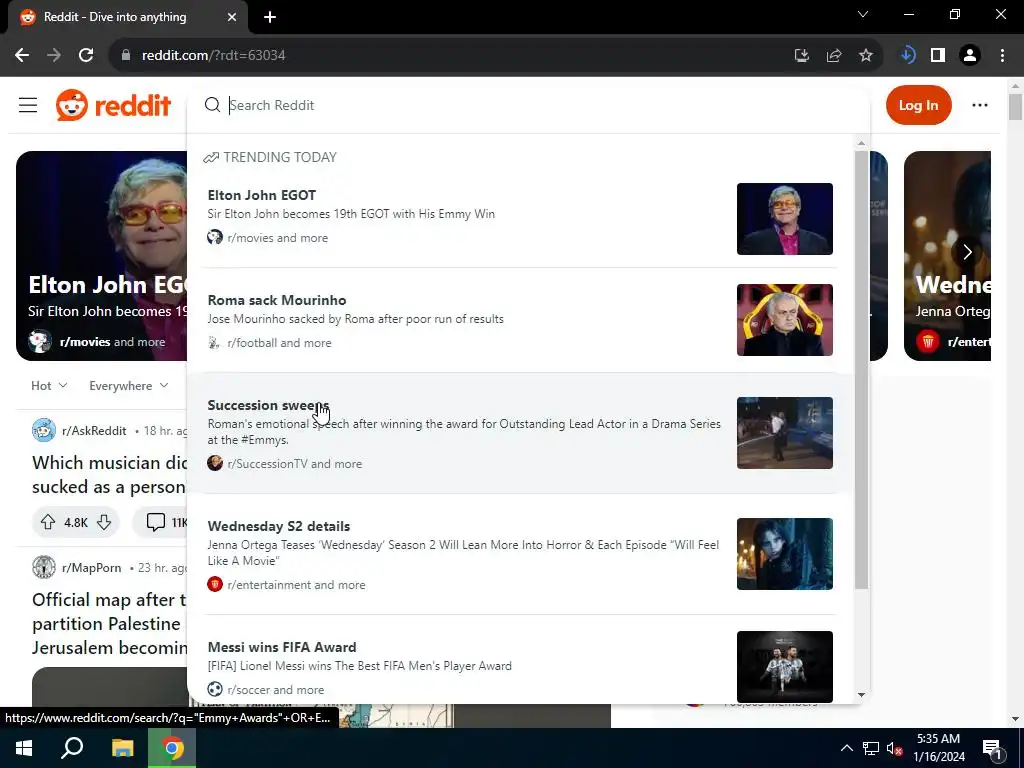Viewport: 1024px width, 768px height.
Task: Click the Reddit logo
Action: tap(113, 105)
